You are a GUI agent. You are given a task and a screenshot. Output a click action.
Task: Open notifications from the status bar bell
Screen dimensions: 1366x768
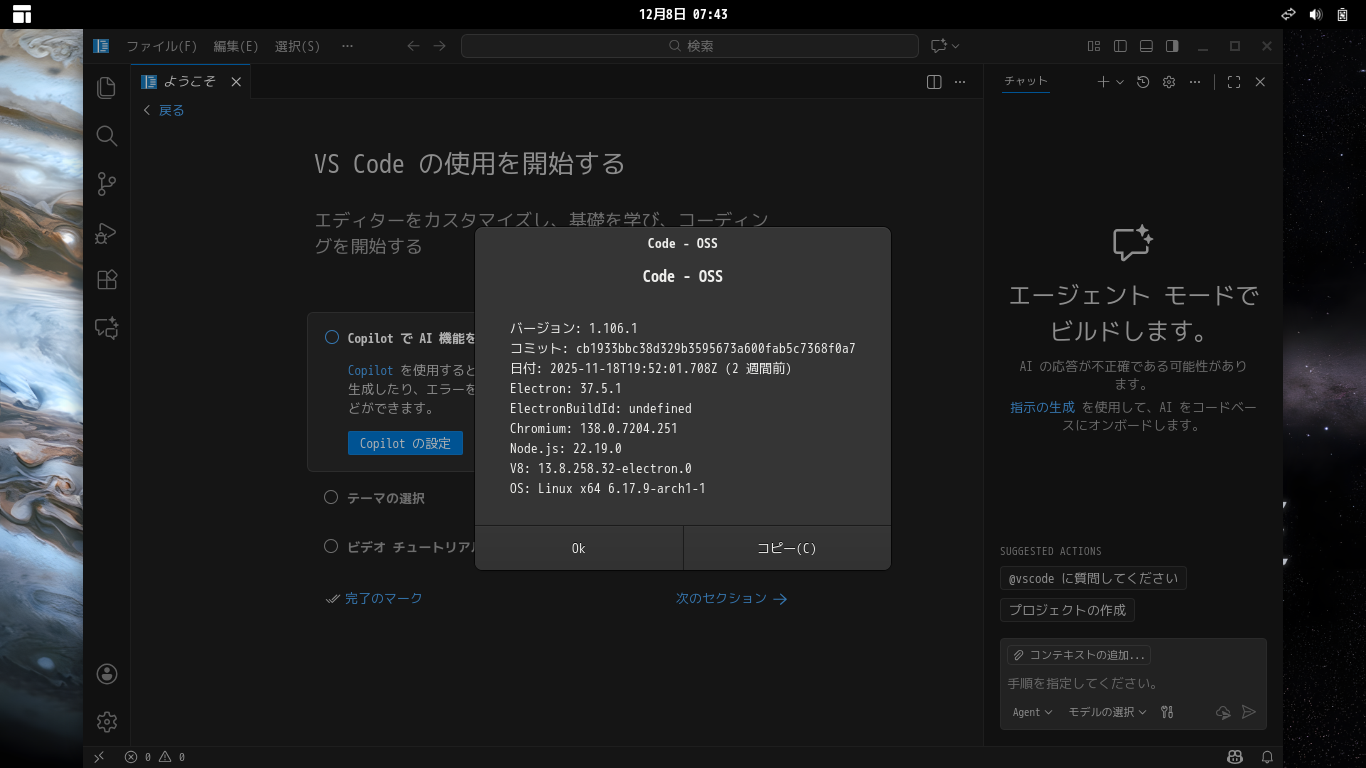pos(1266,757)
